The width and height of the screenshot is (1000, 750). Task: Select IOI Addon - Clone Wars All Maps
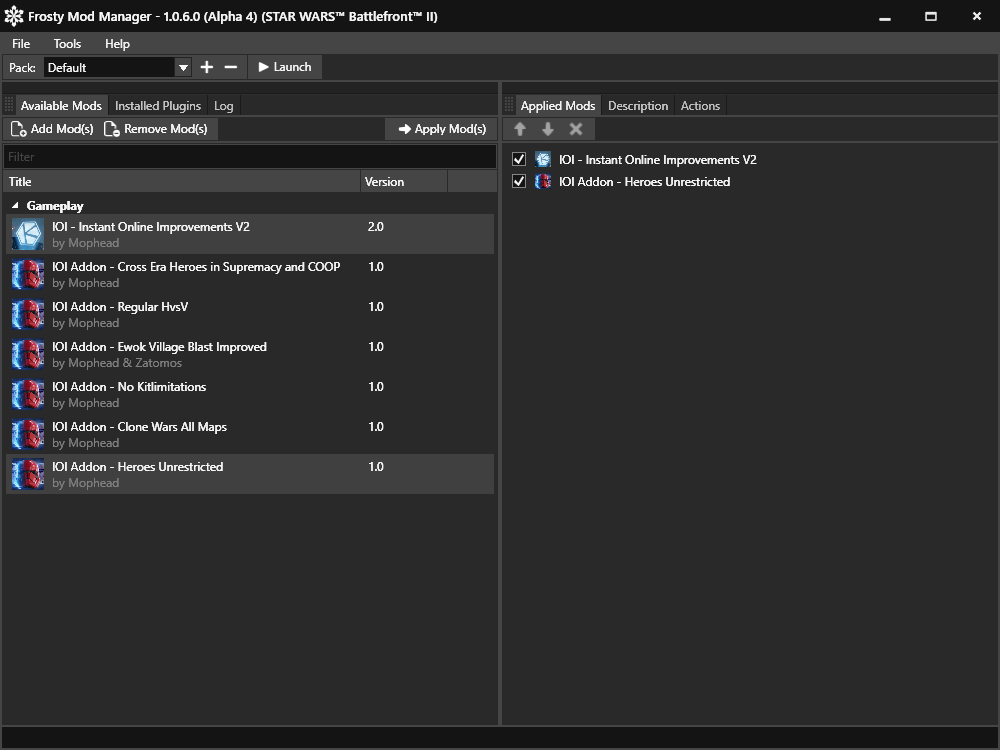[x=250, y=434]
